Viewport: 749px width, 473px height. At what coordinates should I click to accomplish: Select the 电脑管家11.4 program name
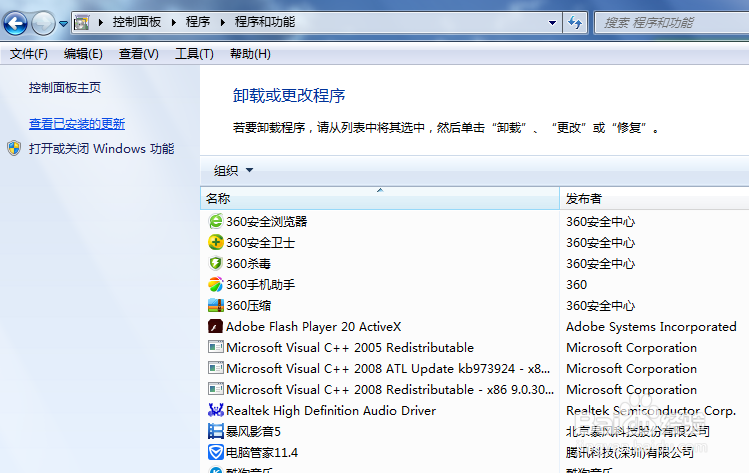pos(262,453)
